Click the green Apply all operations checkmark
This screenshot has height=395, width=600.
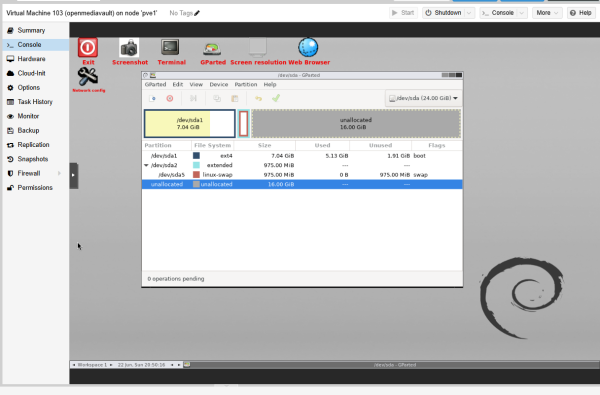coord(276,98)
